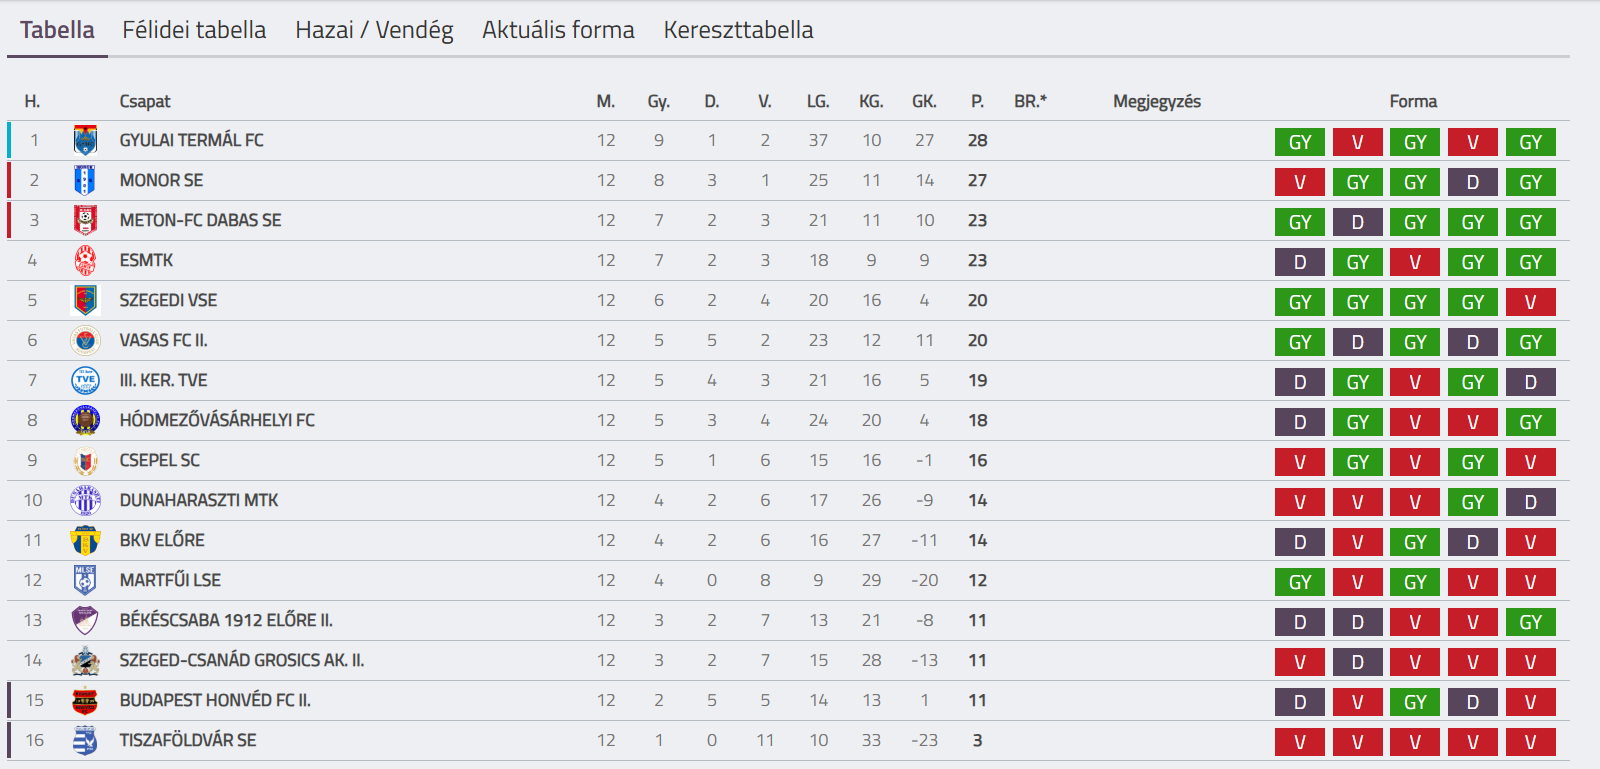Screen dimensions: 1600x769
Task: Click the Monor SE team logo
Action: (85, 180)
